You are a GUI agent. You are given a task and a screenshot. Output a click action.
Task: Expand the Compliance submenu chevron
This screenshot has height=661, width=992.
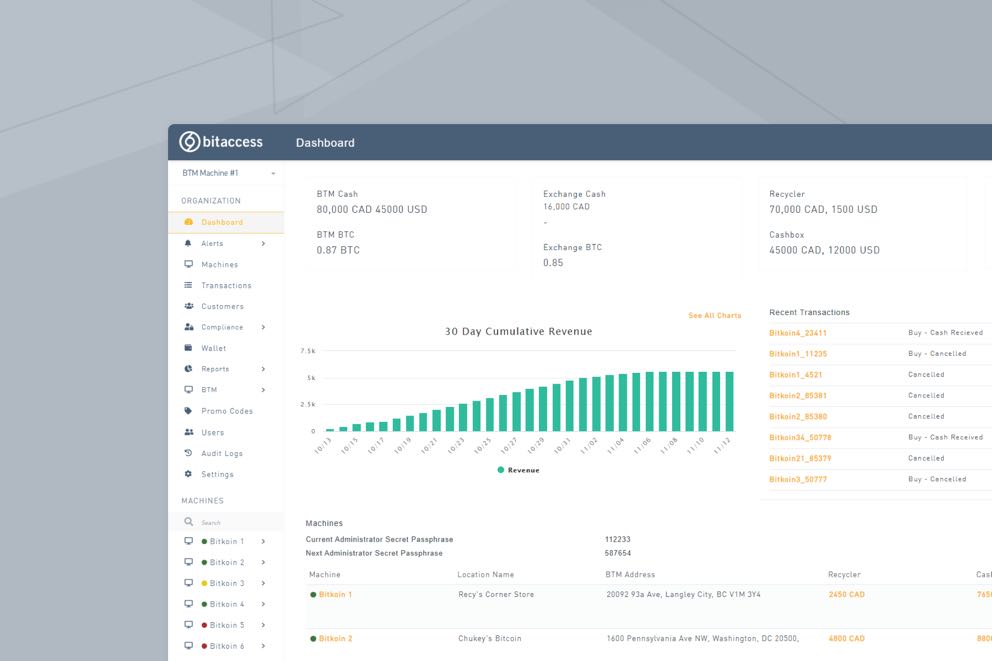click(263, 327)
